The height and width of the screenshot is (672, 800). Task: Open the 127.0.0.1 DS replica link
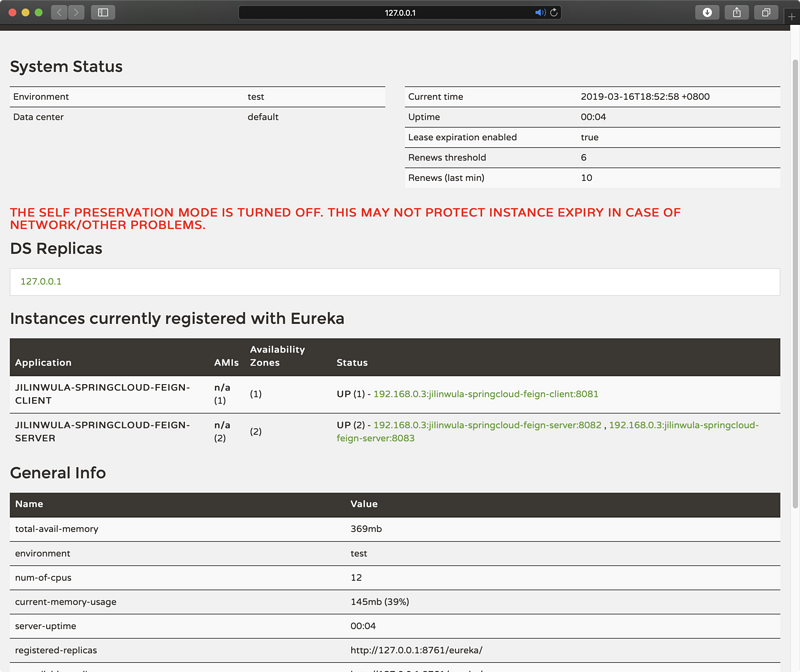point(41,281)
